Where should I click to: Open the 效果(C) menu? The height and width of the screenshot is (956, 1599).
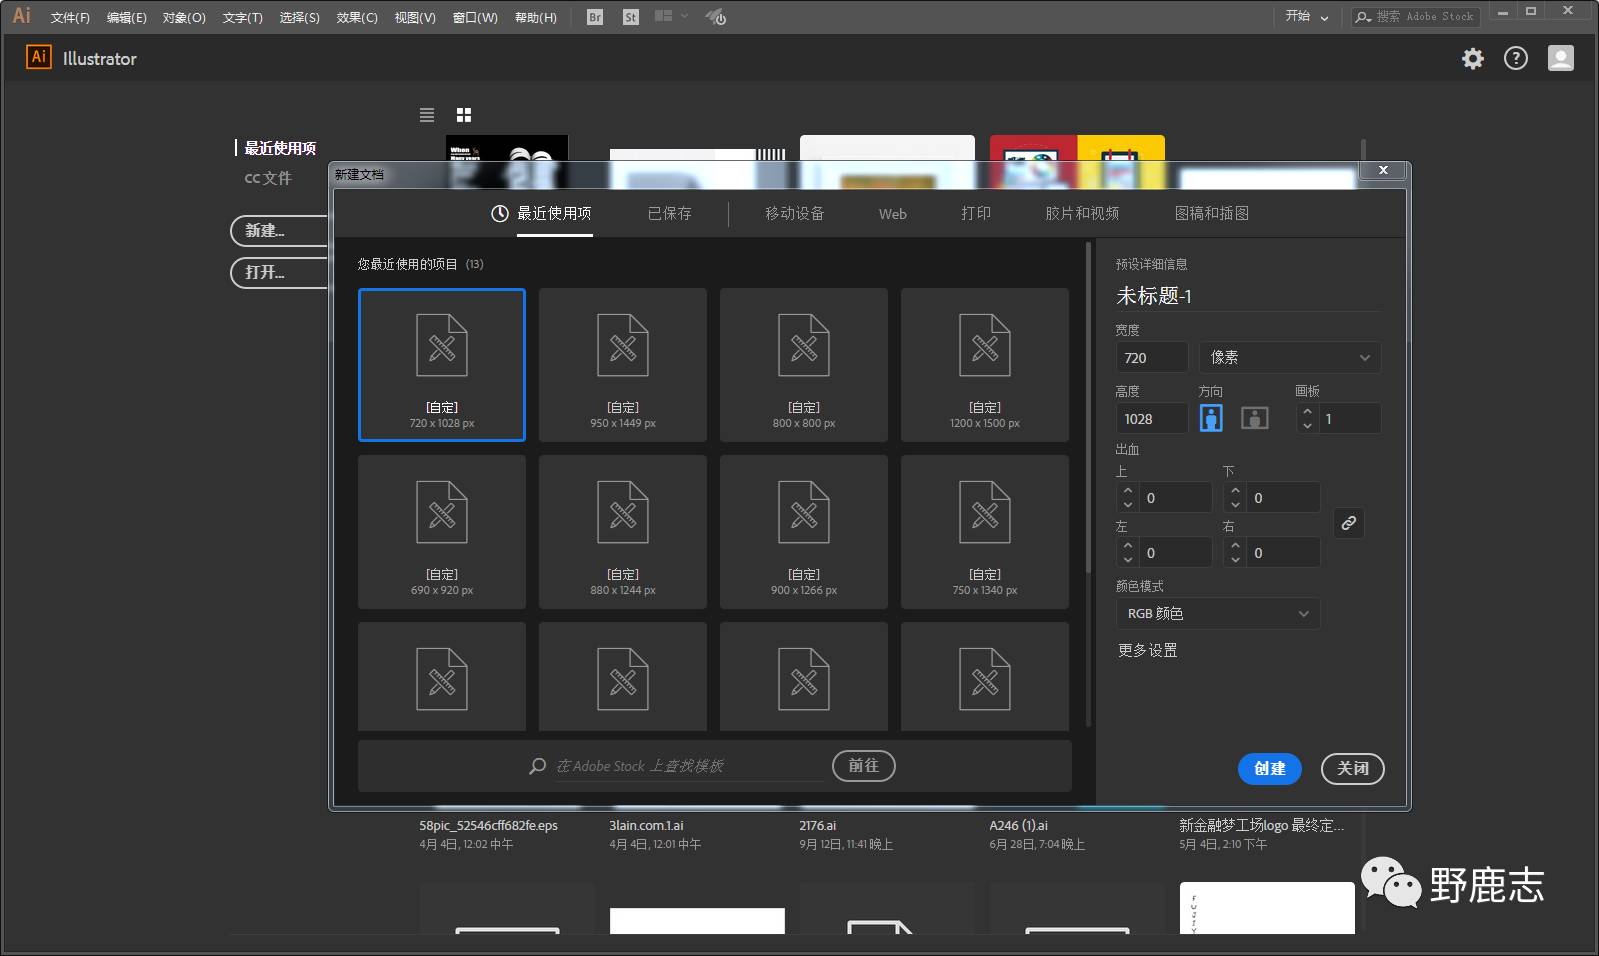[356, 17]
